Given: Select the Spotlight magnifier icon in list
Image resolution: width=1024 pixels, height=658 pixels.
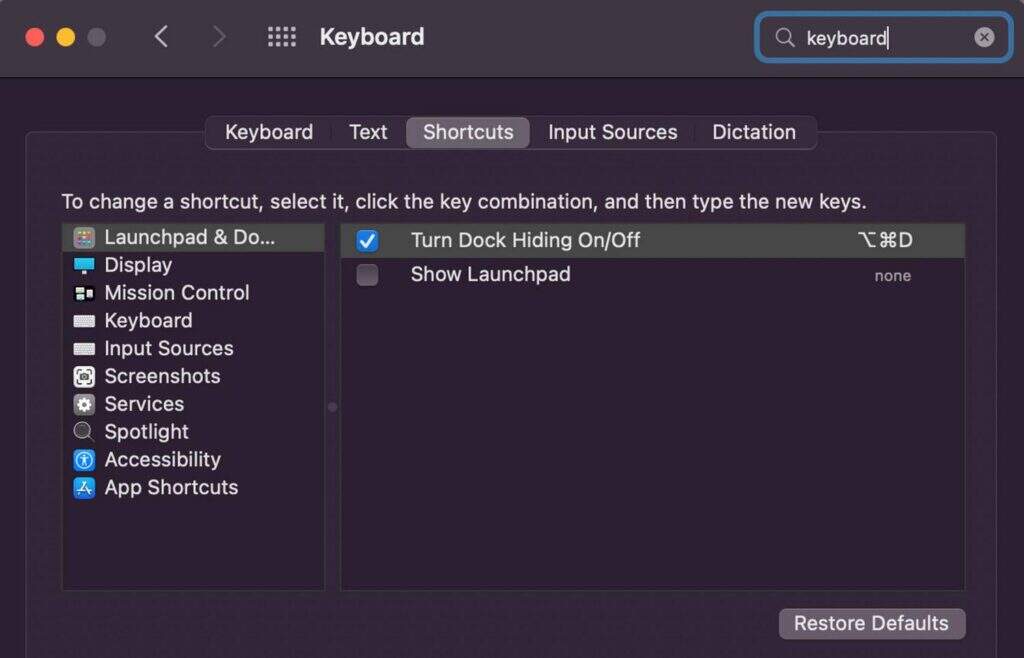Looking at the screenshot, I should [85, 432].
